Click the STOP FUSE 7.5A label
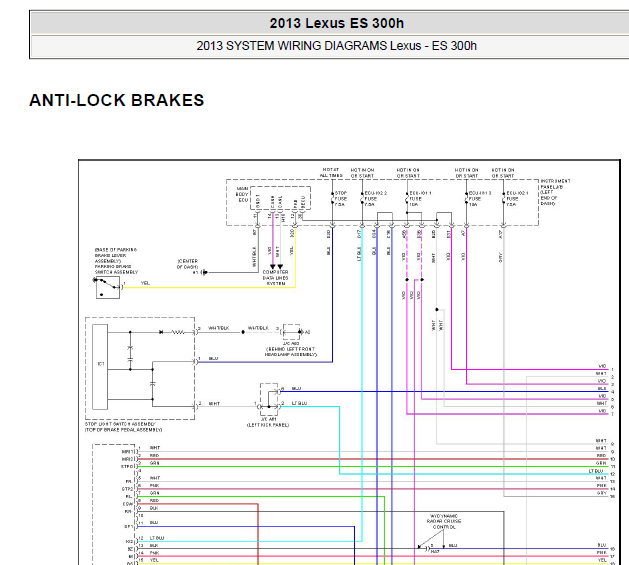 (x=341, y=199)
